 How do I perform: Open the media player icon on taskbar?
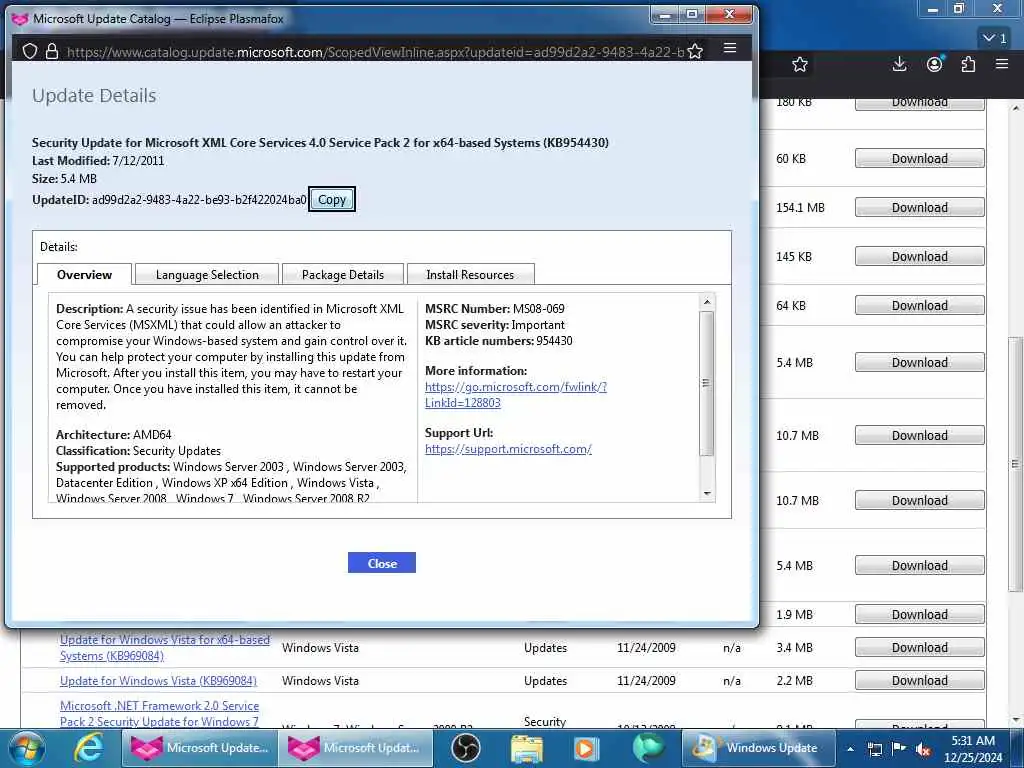click(x=586, y=748)
